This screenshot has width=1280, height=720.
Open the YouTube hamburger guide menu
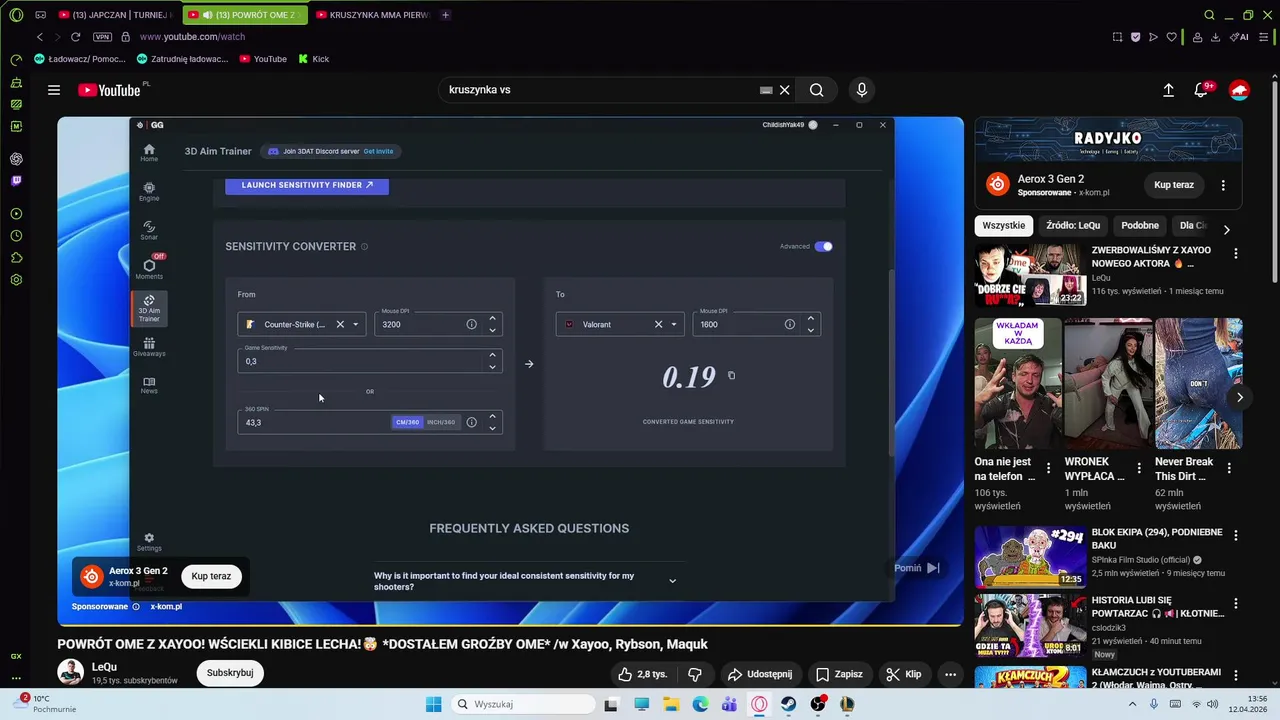[x=54, y=90]
